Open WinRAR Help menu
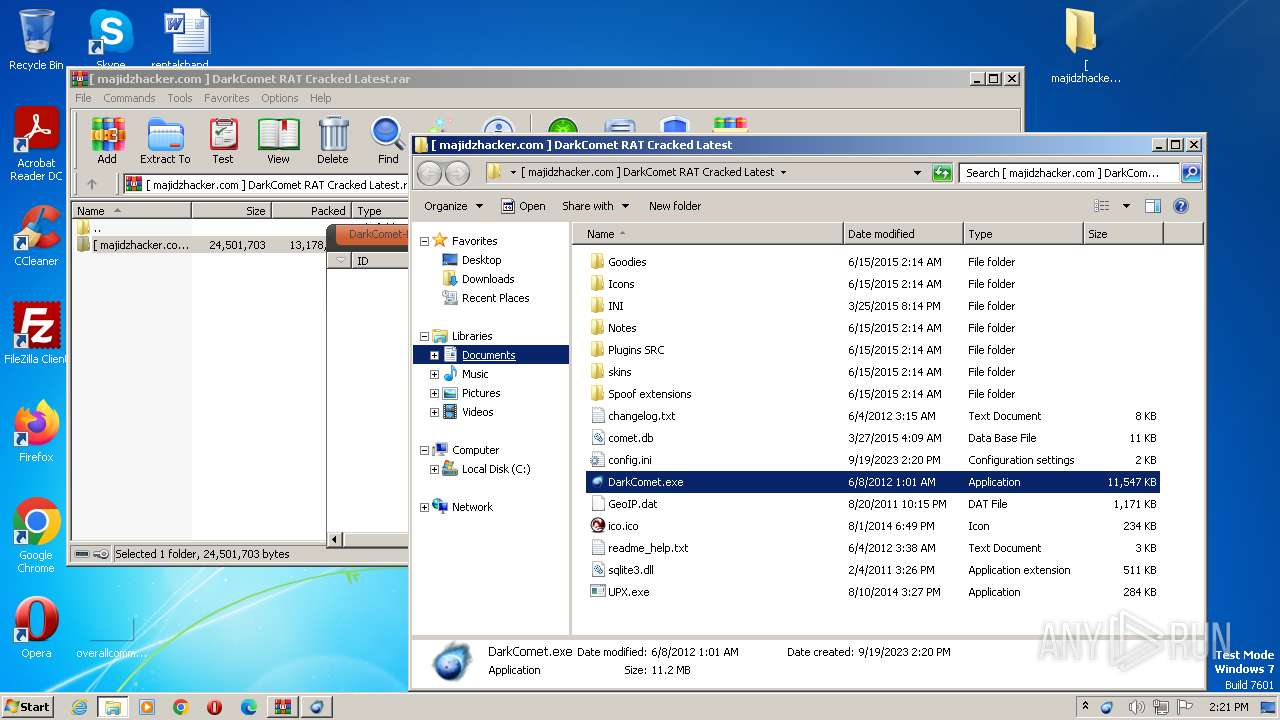This screenshot has width=1280, height=720. (320, 98)
